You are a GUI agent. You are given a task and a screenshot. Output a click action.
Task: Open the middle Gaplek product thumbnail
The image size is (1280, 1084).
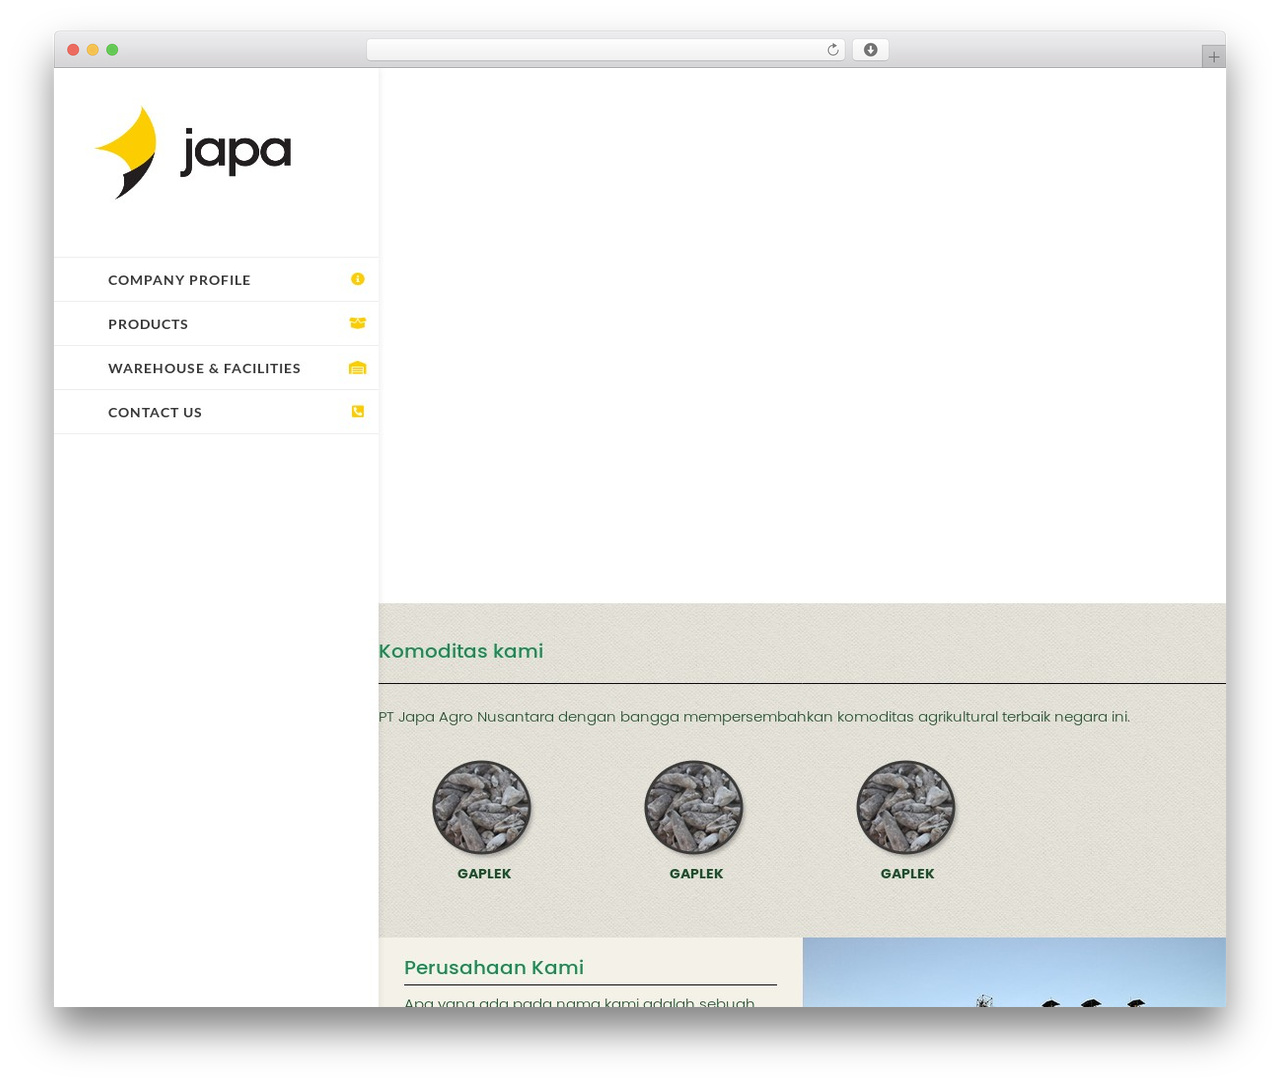[x=694, y=807]
